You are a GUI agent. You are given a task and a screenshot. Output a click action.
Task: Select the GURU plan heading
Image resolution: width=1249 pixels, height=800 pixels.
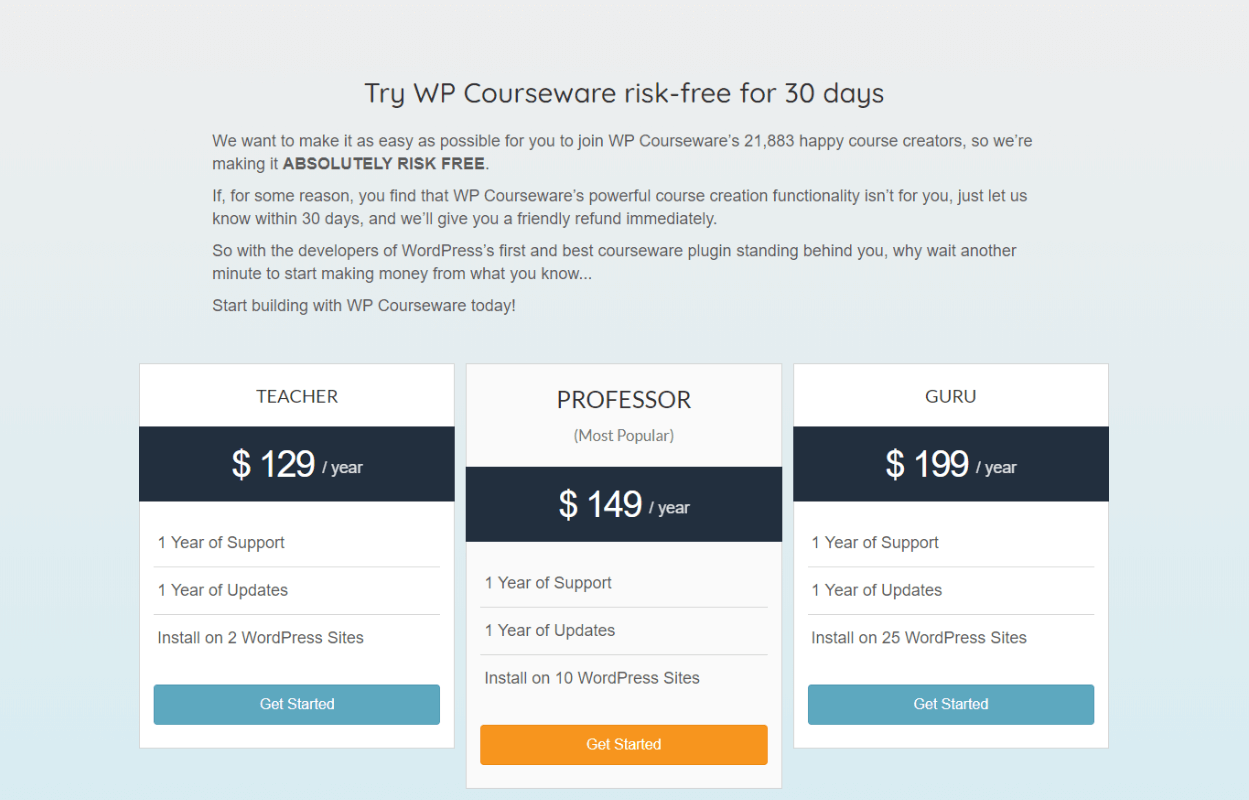pyautogui.click(x=951, y=396)
